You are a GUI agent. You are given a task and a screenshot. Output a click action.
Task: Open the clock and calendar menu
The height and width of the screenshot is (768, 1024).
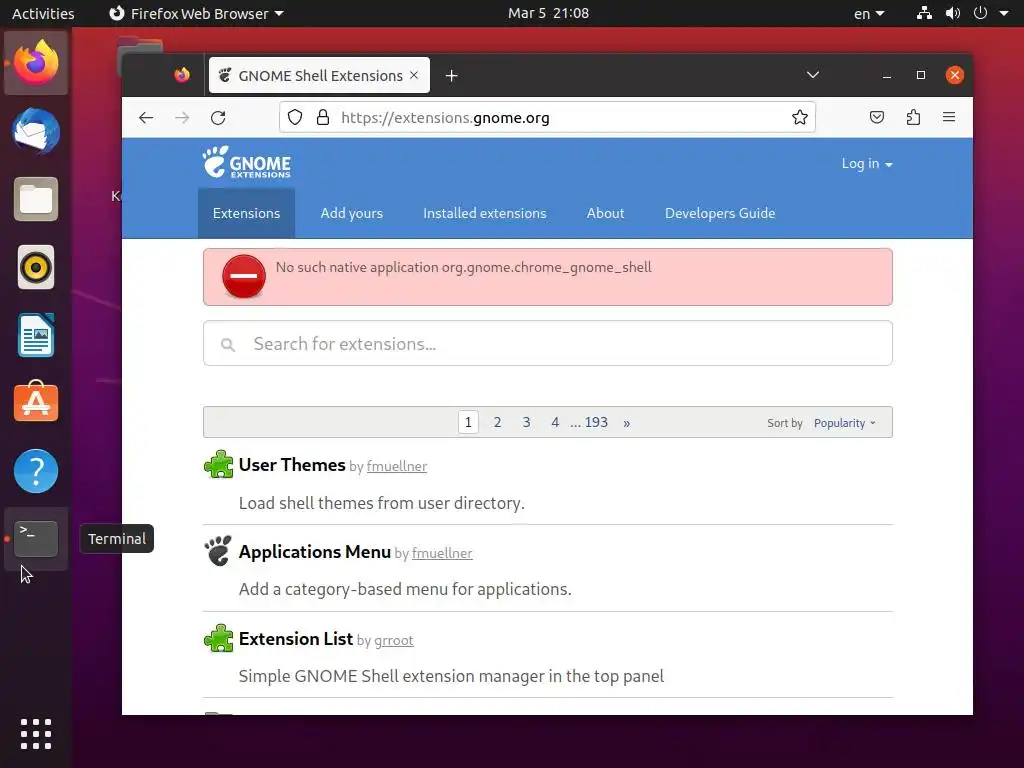point(549,13)
